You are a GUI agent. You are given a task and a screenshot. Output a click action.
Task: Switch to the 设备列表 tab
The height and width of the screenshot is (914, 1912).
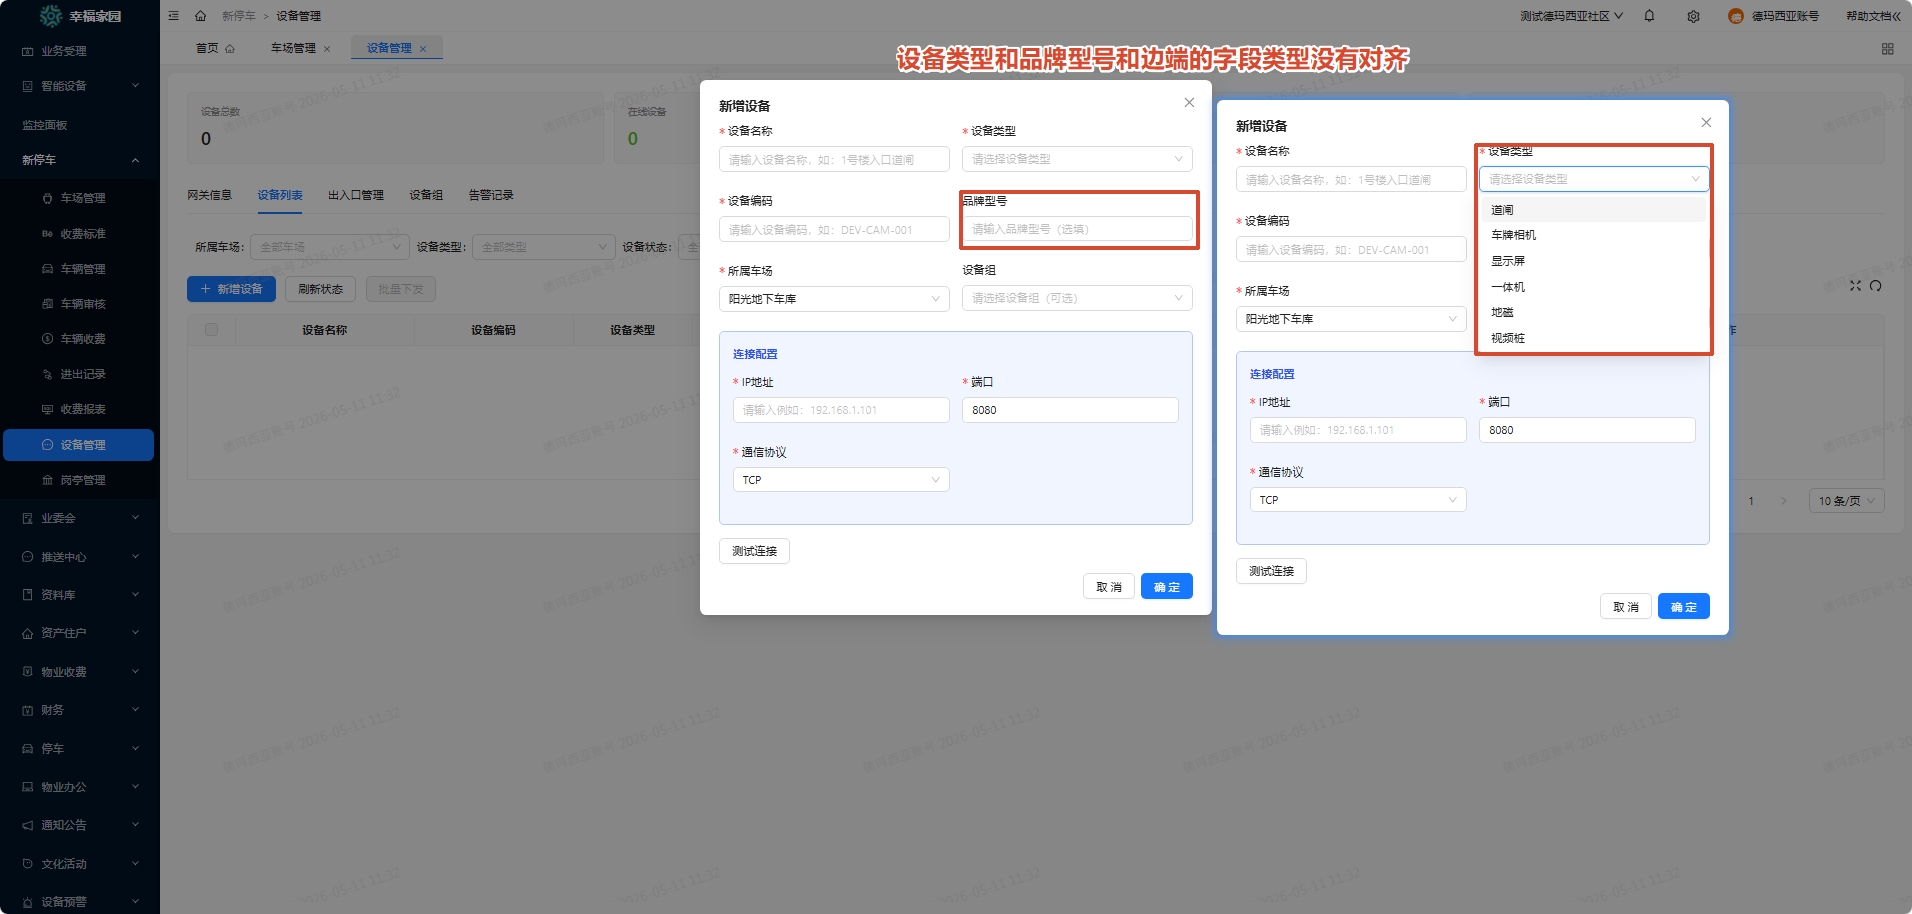[x=280, y=195]
